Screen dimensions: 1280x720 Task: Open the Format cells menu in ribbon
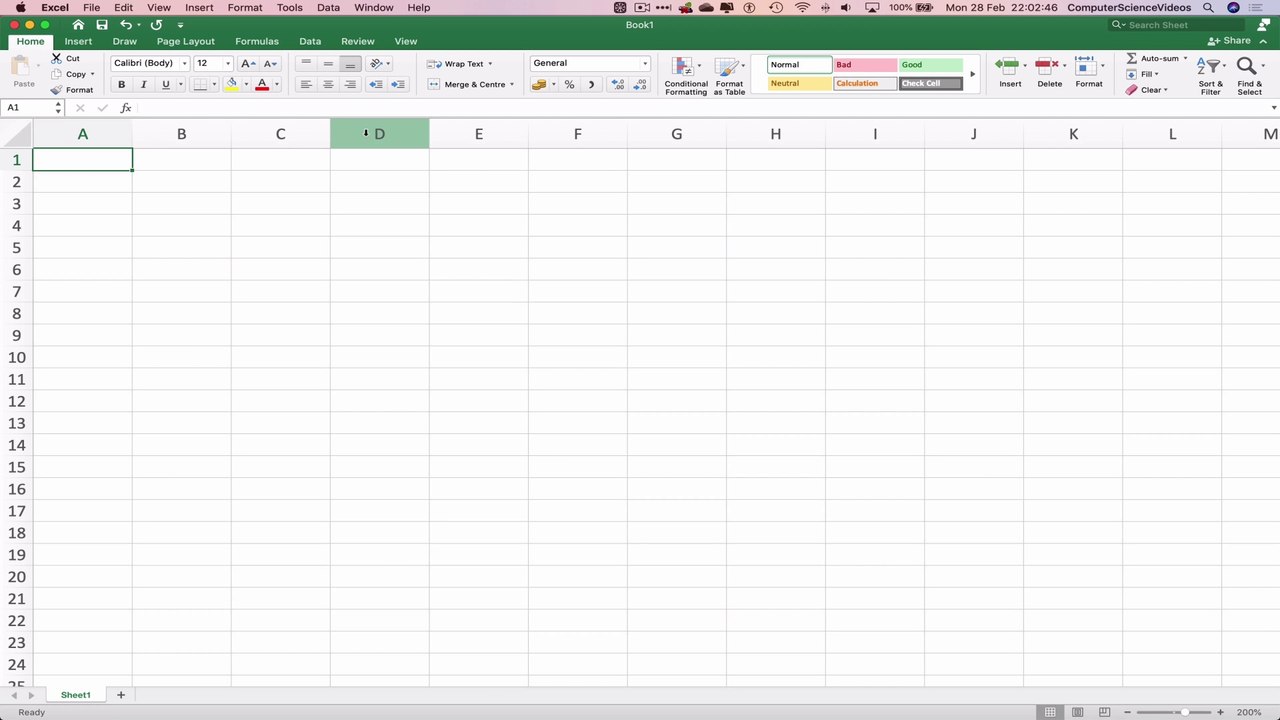pos(1089,72)
